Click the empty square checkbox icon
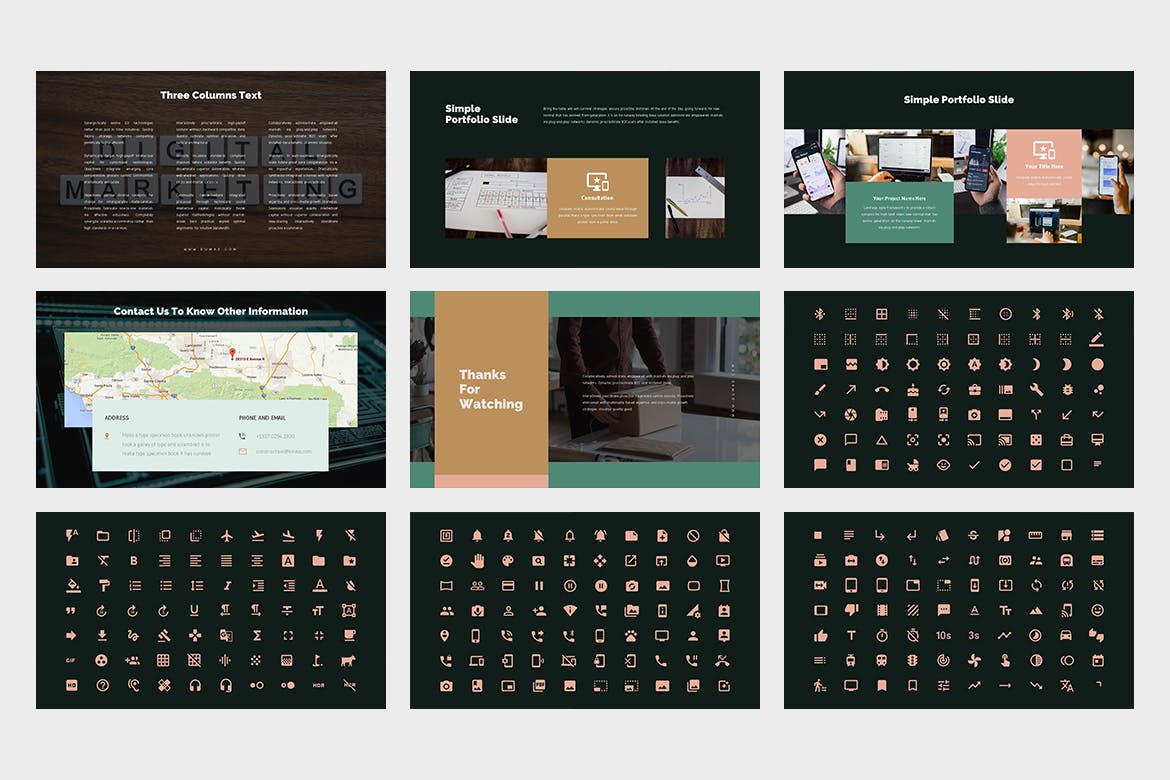 pos(1067,465)
